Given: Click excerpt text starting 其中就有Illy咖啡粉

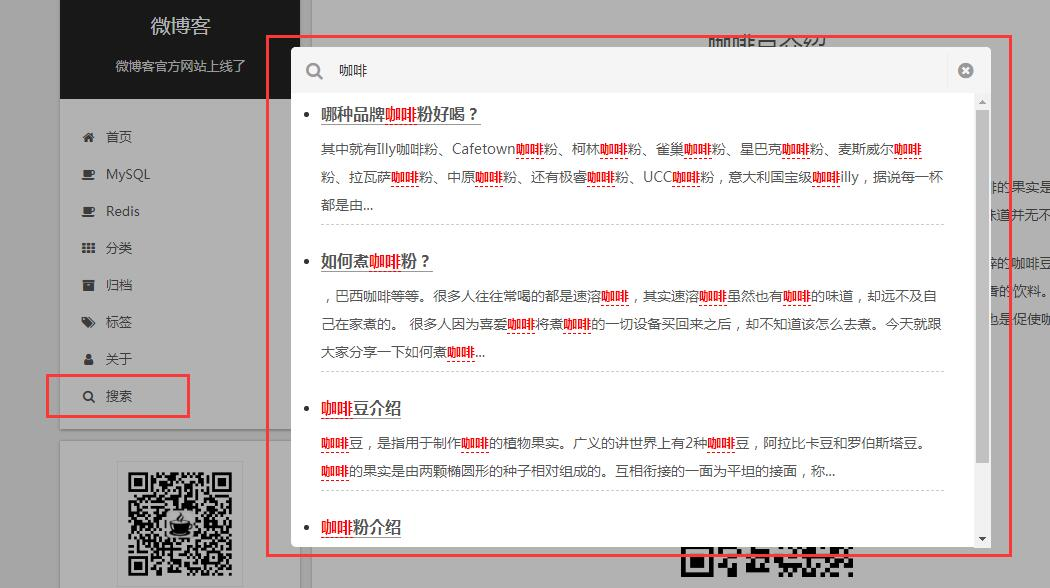Looking at the screenshot, I should point(631,177).
